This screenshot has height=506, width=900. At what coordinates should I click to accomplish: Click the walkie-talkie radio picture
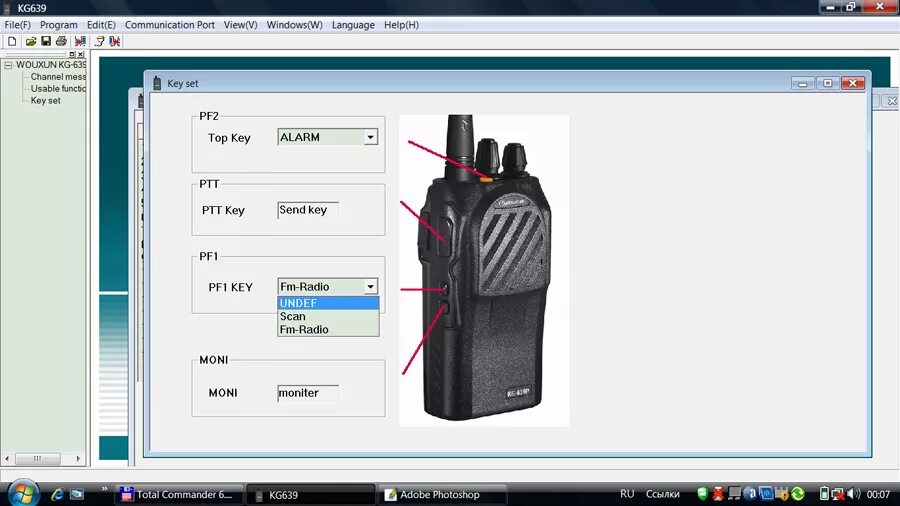pos(484,270)
